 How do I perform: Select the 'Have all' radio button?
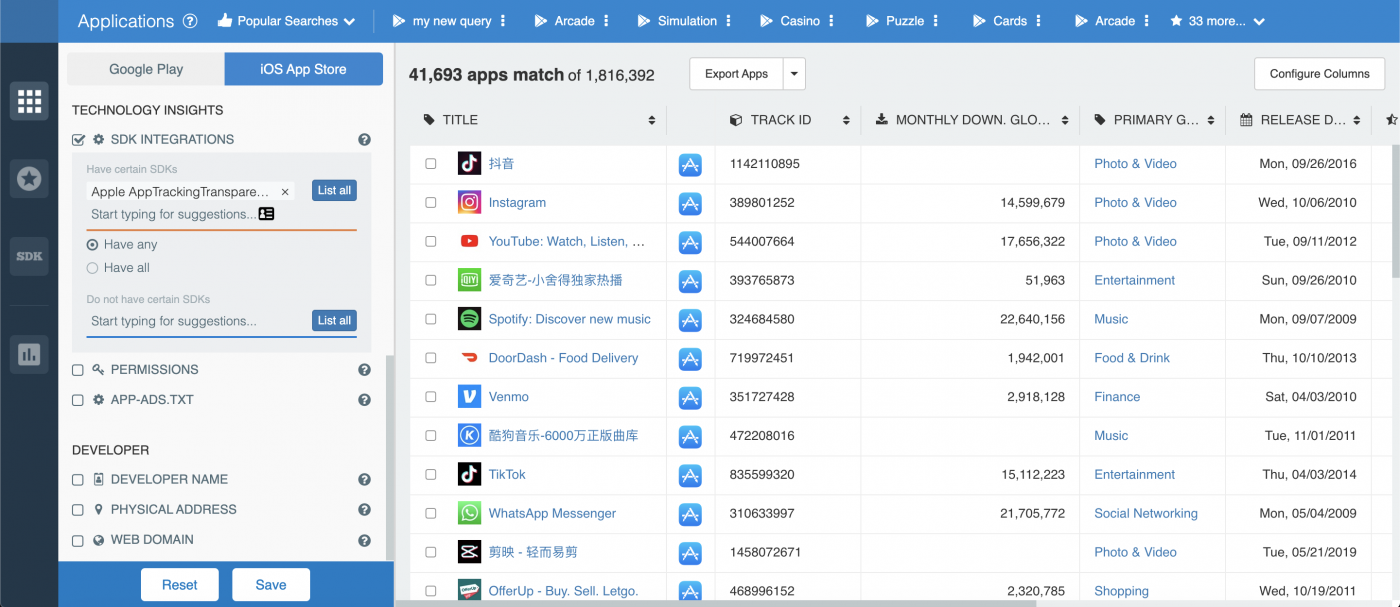[92, 267]
